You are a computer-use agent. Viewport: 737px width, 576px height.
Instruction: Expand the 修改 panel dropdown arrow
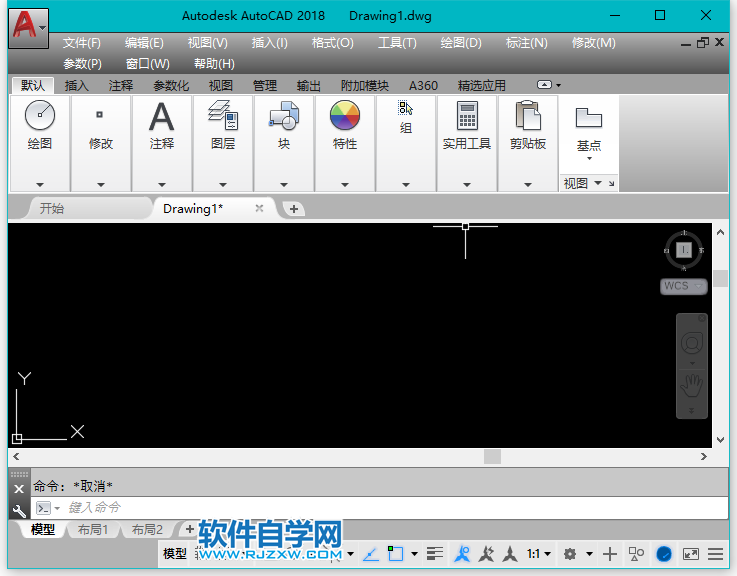(101, 185)
